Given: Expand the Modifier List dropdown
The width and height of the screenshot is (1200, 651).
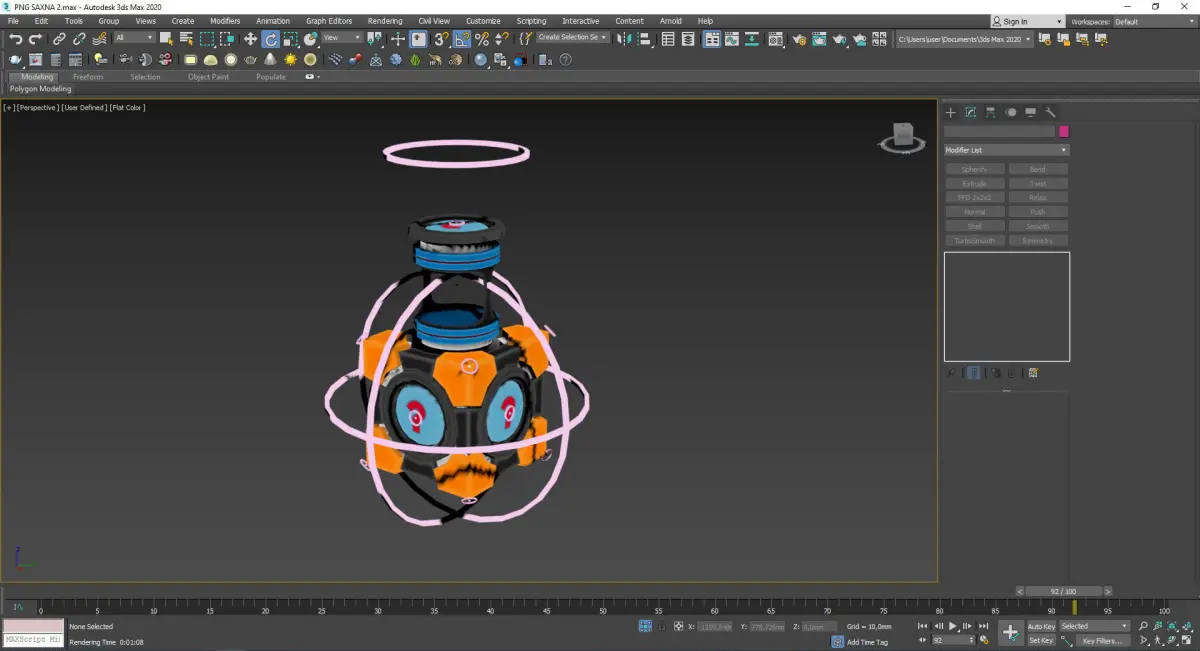Looking at the screenshot, I should pos(1007,150).
